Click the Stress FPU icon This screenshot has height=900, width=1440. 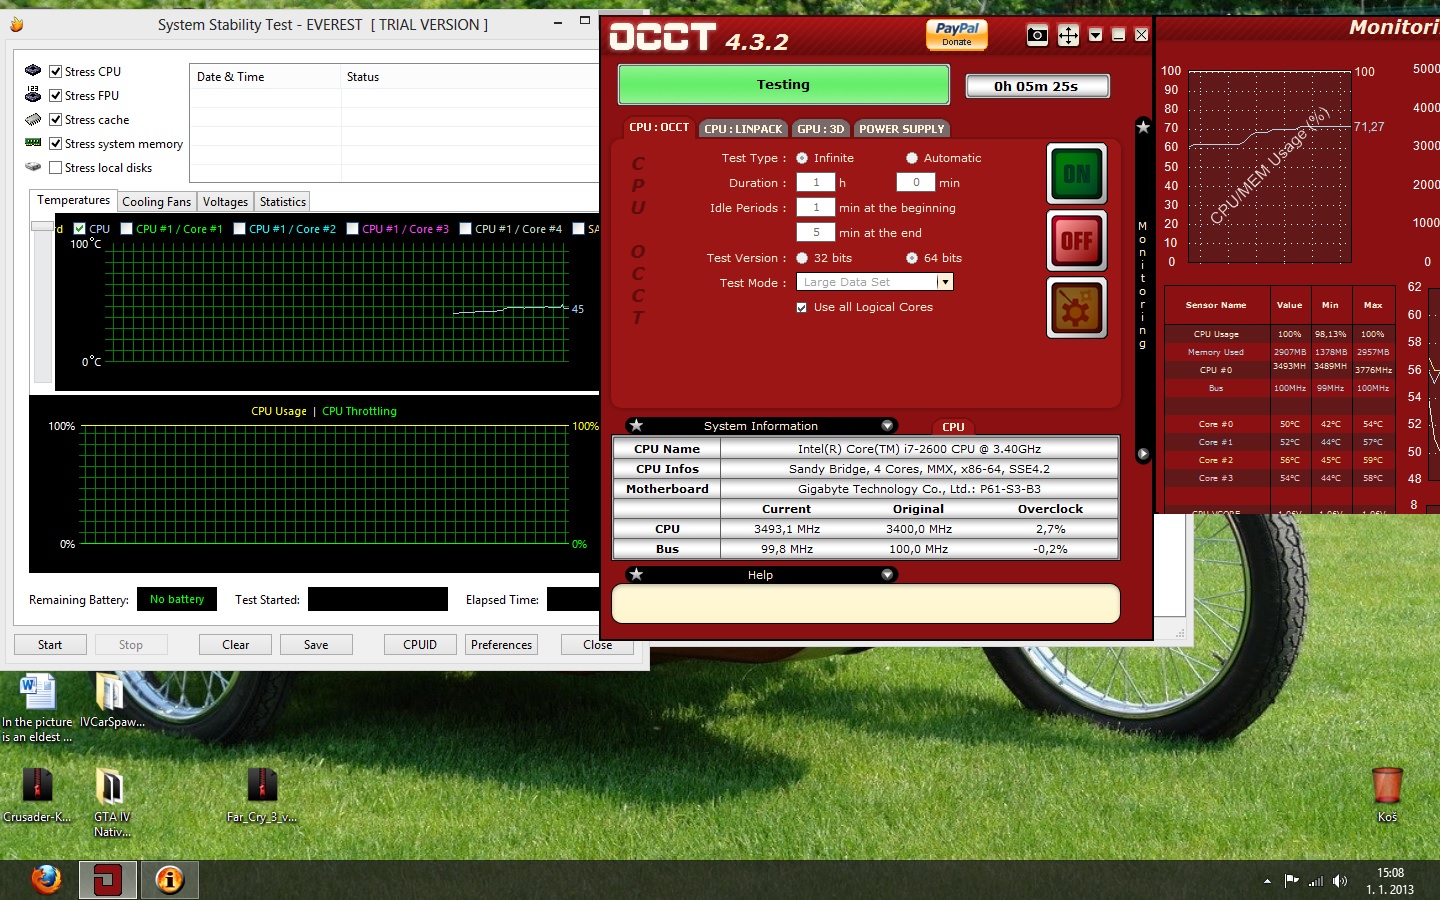pyautogui.click(x=33, y=95)
